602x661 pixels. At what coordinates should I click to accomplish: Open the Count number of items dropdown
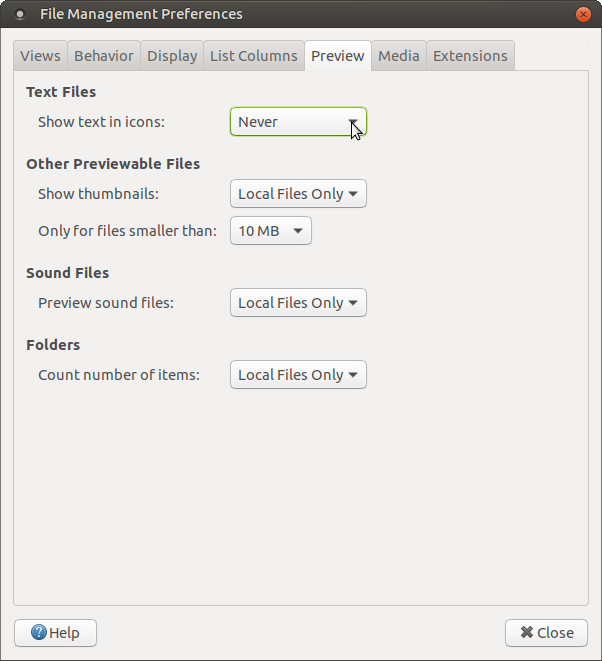tap(298, 375)
